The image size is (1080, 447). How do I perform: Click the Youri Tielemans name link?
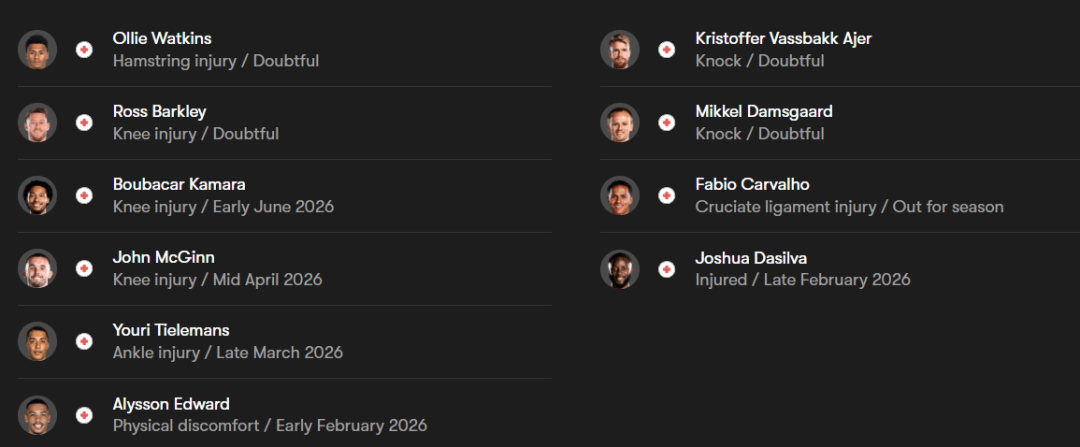(x=171, y=331)
